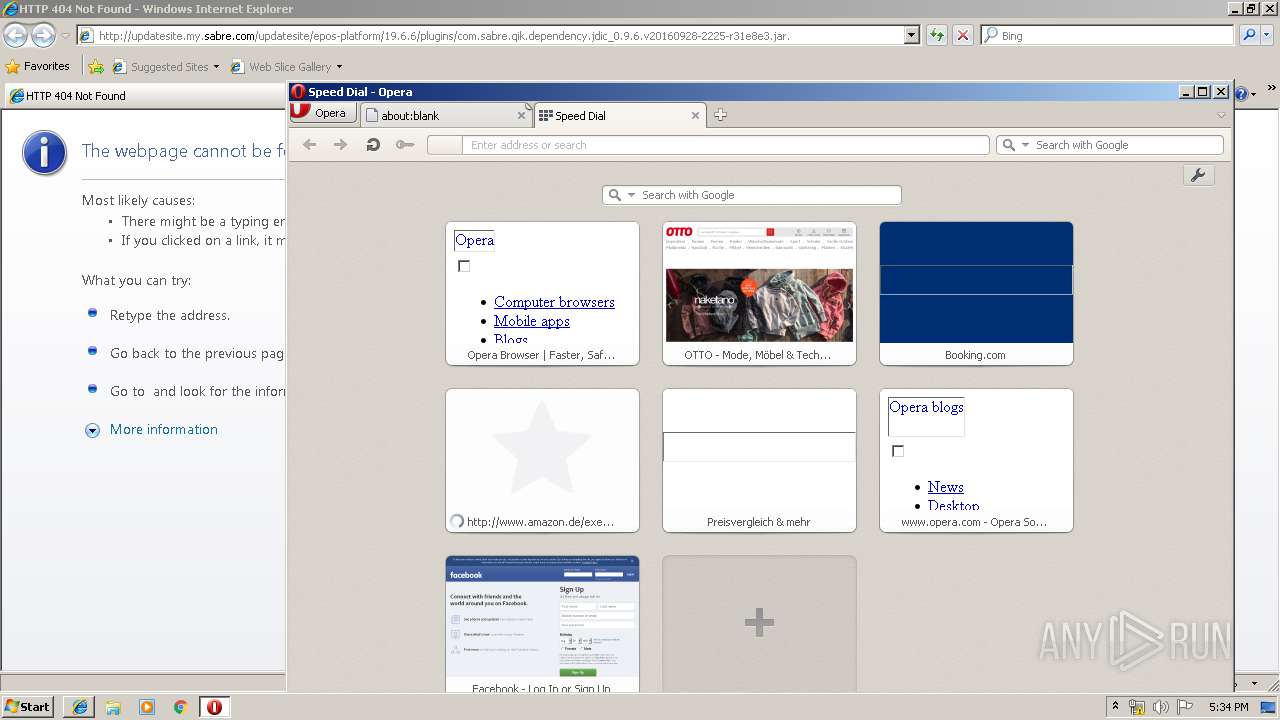Open closed tabs list arrow in Opera
The height and width of the screenshot is (720, 1280).
click(x=1221, y=115)
